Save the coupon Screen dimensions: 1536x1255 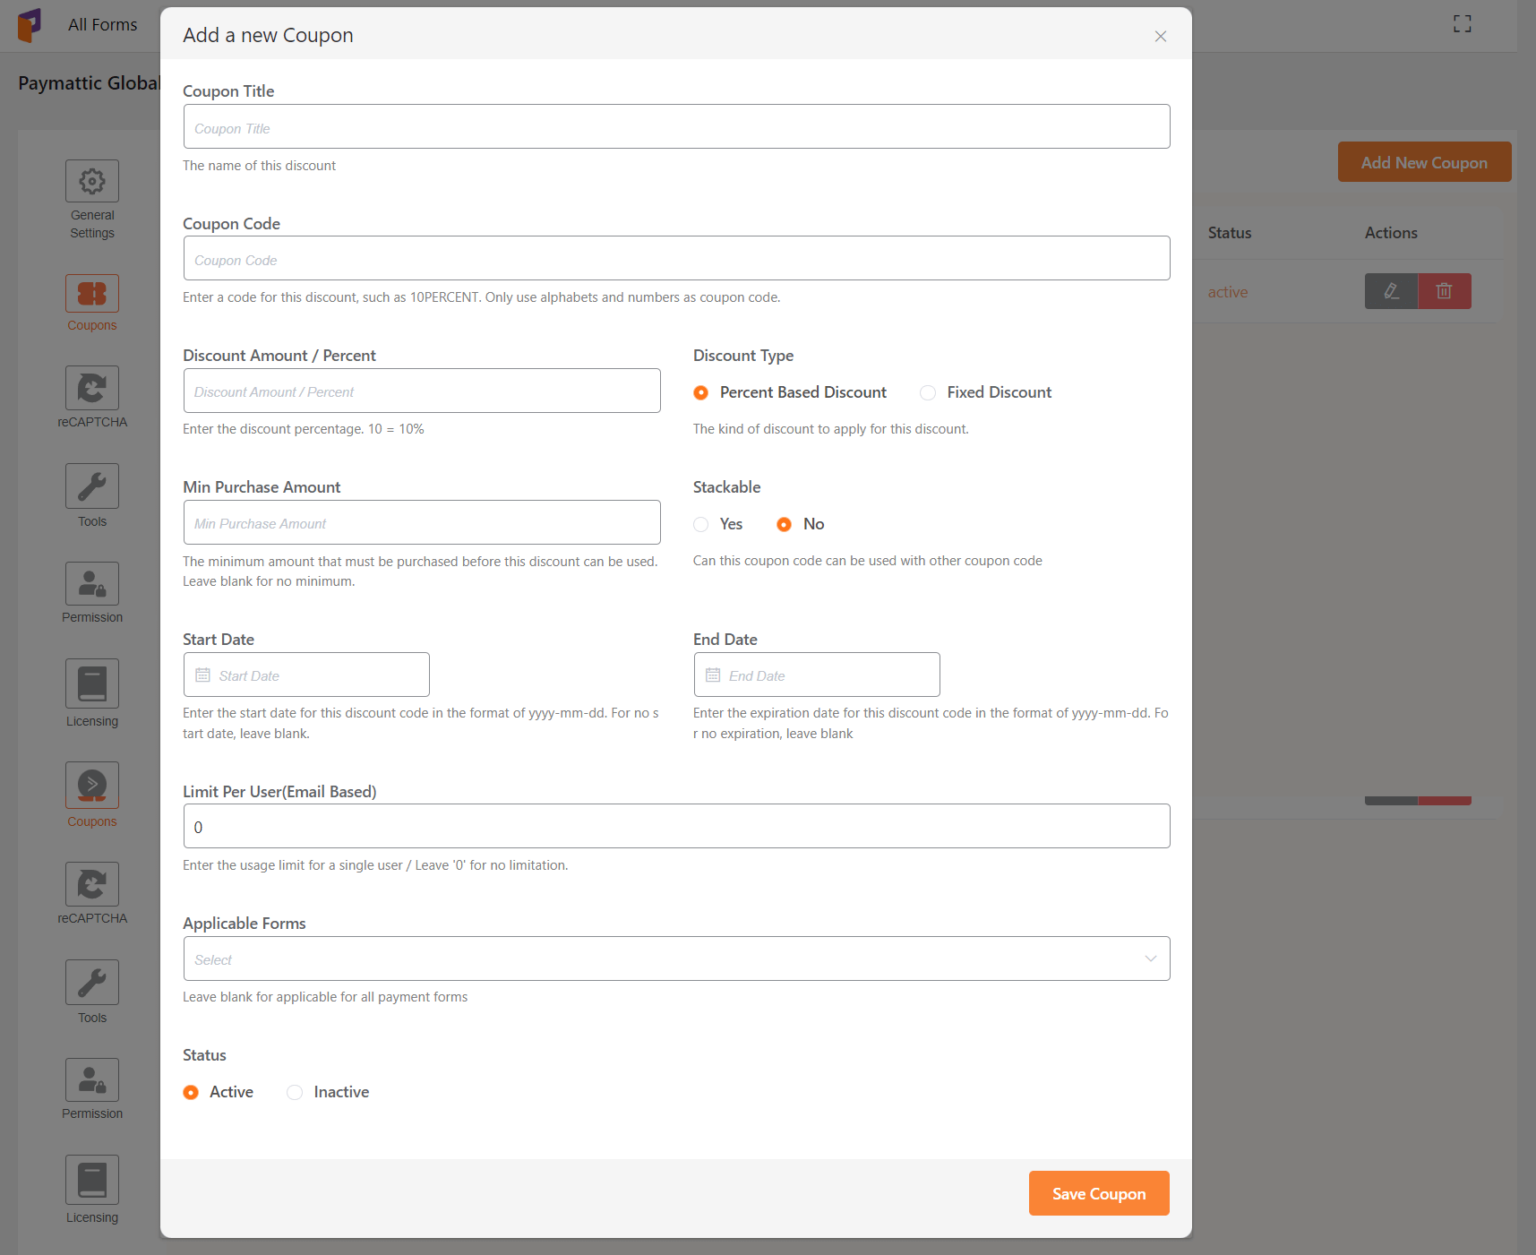click(x=1098, y=1193)
